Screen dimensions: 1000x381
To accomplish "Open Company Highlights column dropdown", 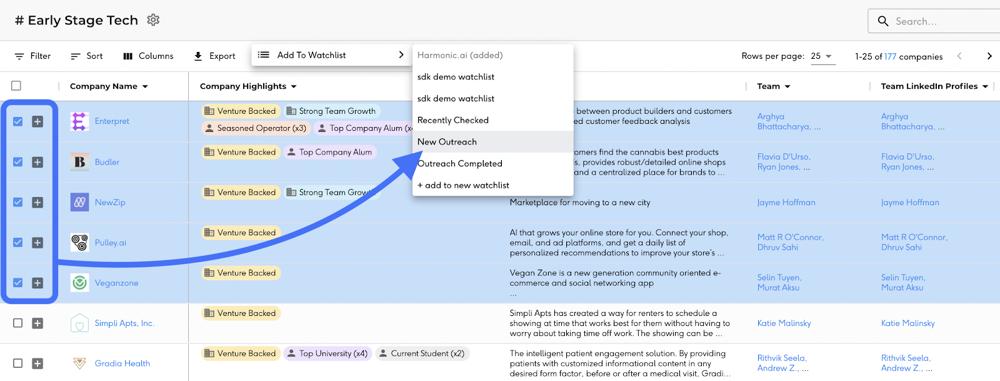I will pos(293,87).
